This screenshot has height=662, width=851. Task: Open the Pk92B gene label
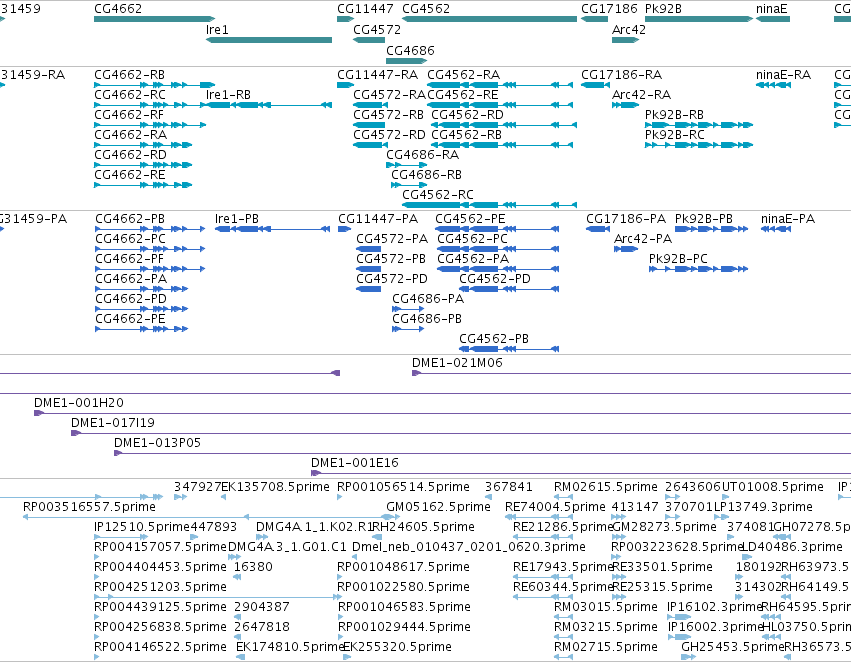click(663, 9)
